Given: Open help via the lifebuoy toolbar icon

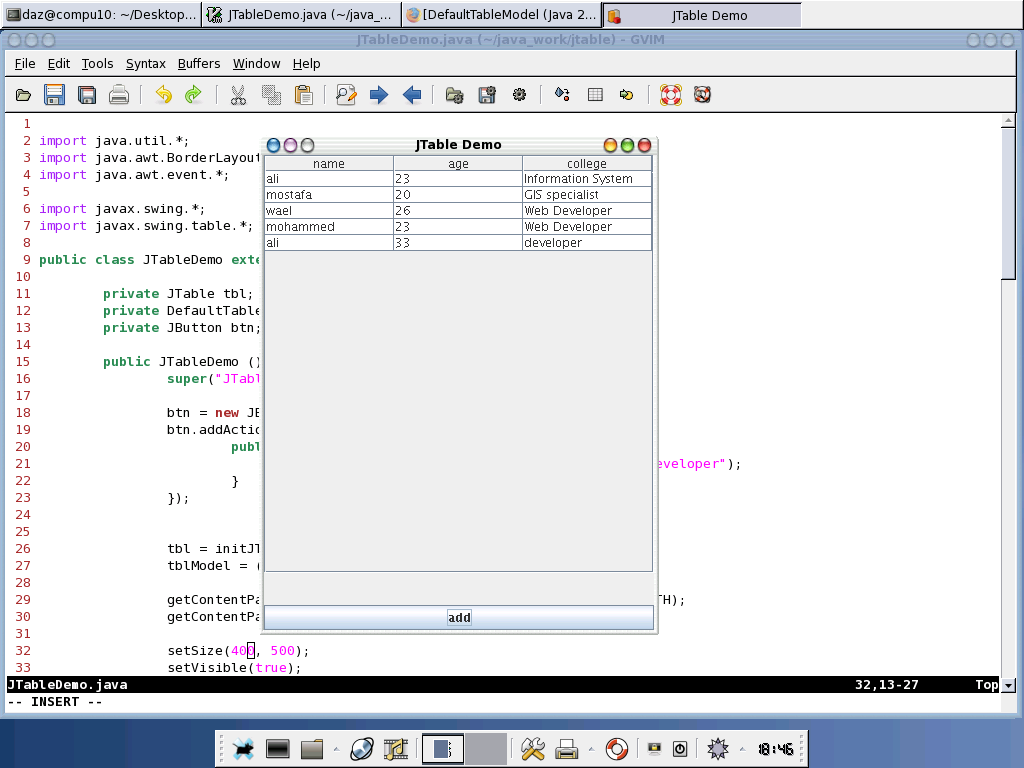Looking at the screenshot, I should (x=670, y=95).
